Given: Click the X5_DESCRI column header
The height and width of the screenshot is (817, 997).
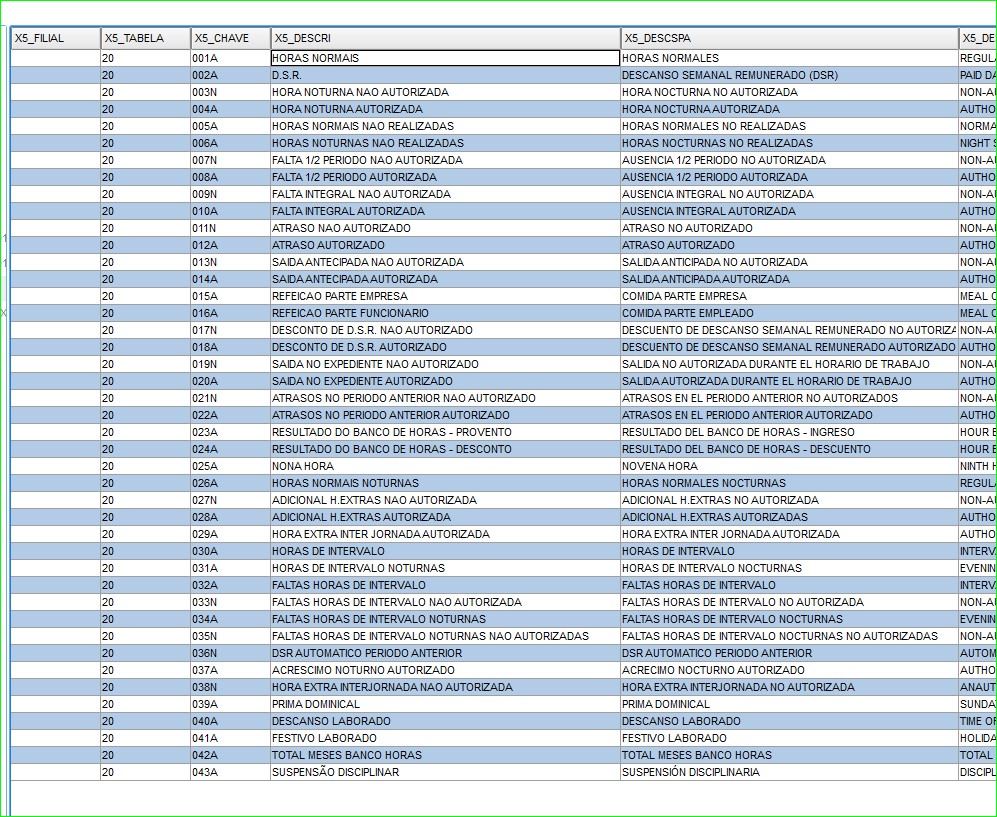Looking at the screenshot, I should [446, 38].
